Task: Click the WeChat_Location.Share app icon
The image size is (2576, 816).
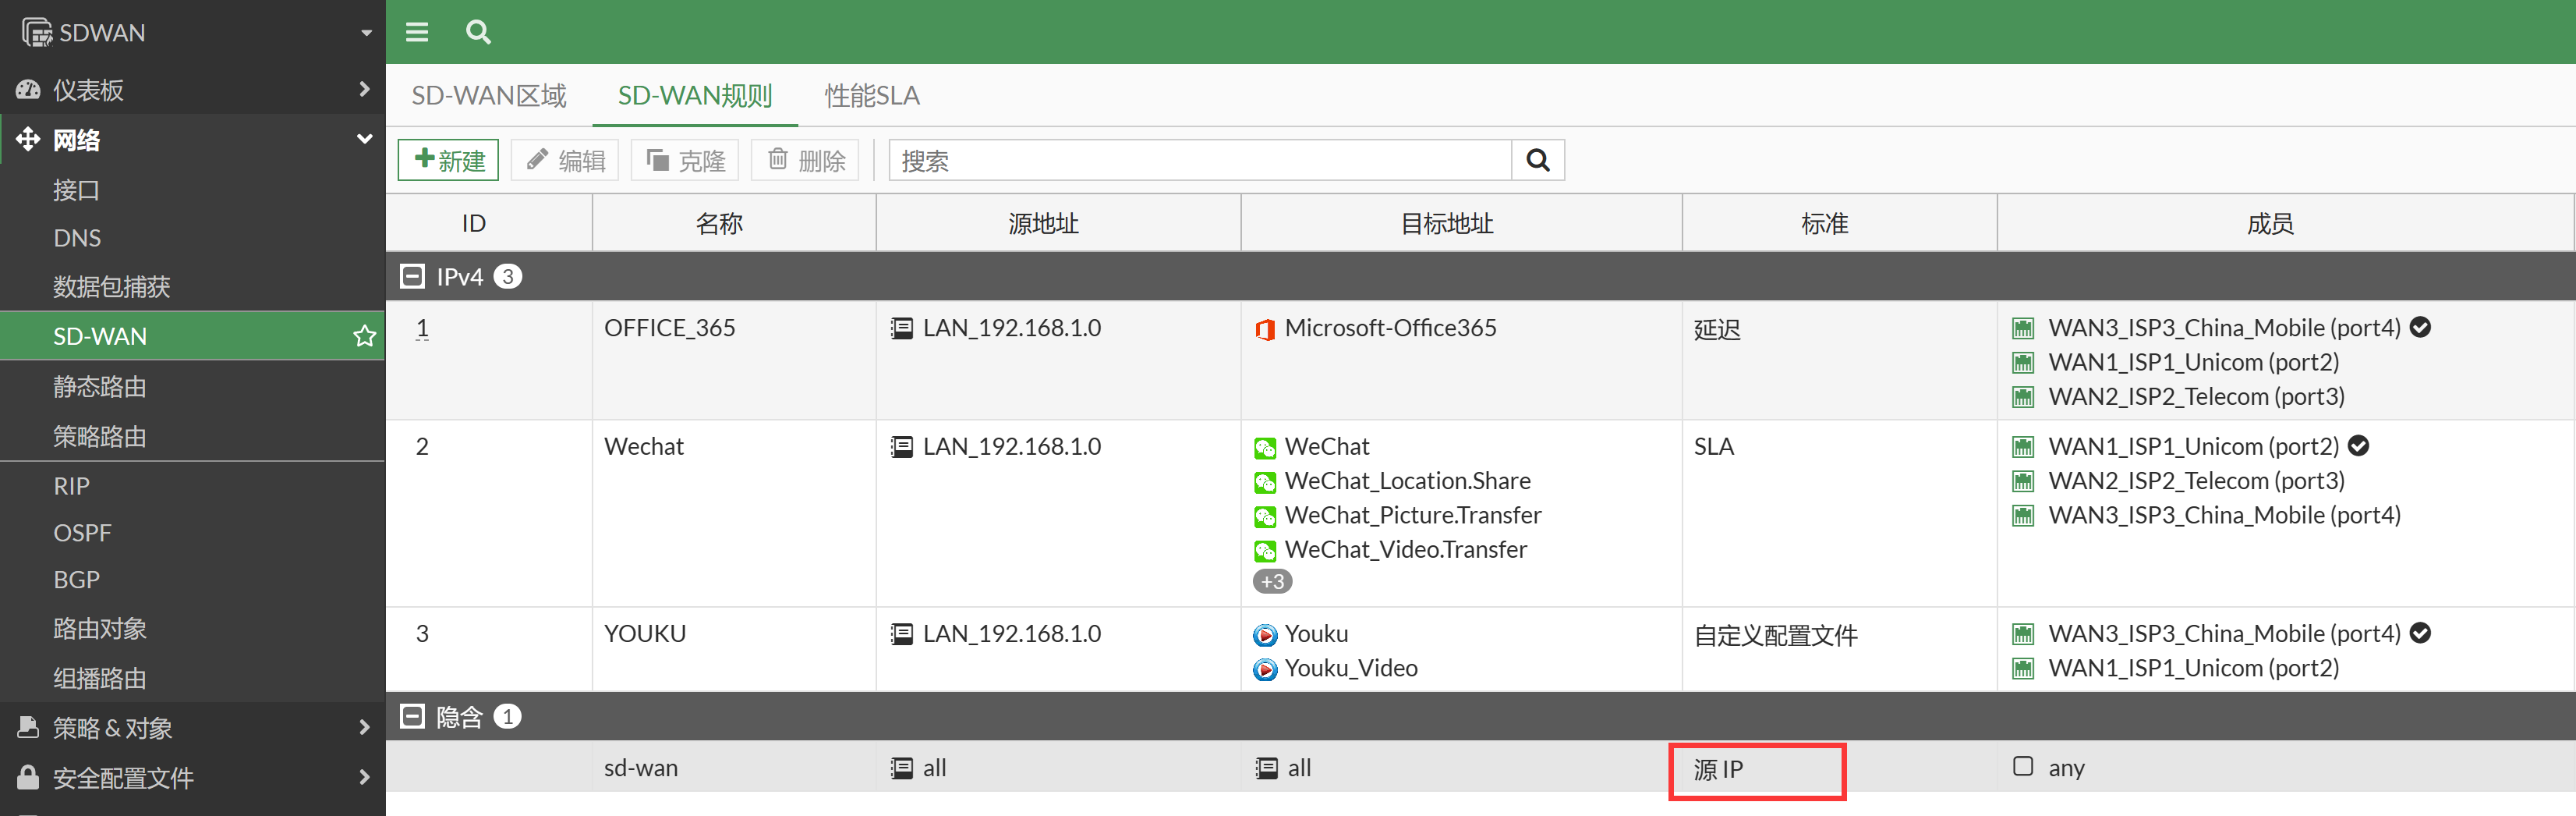Action: point(1265,482)
